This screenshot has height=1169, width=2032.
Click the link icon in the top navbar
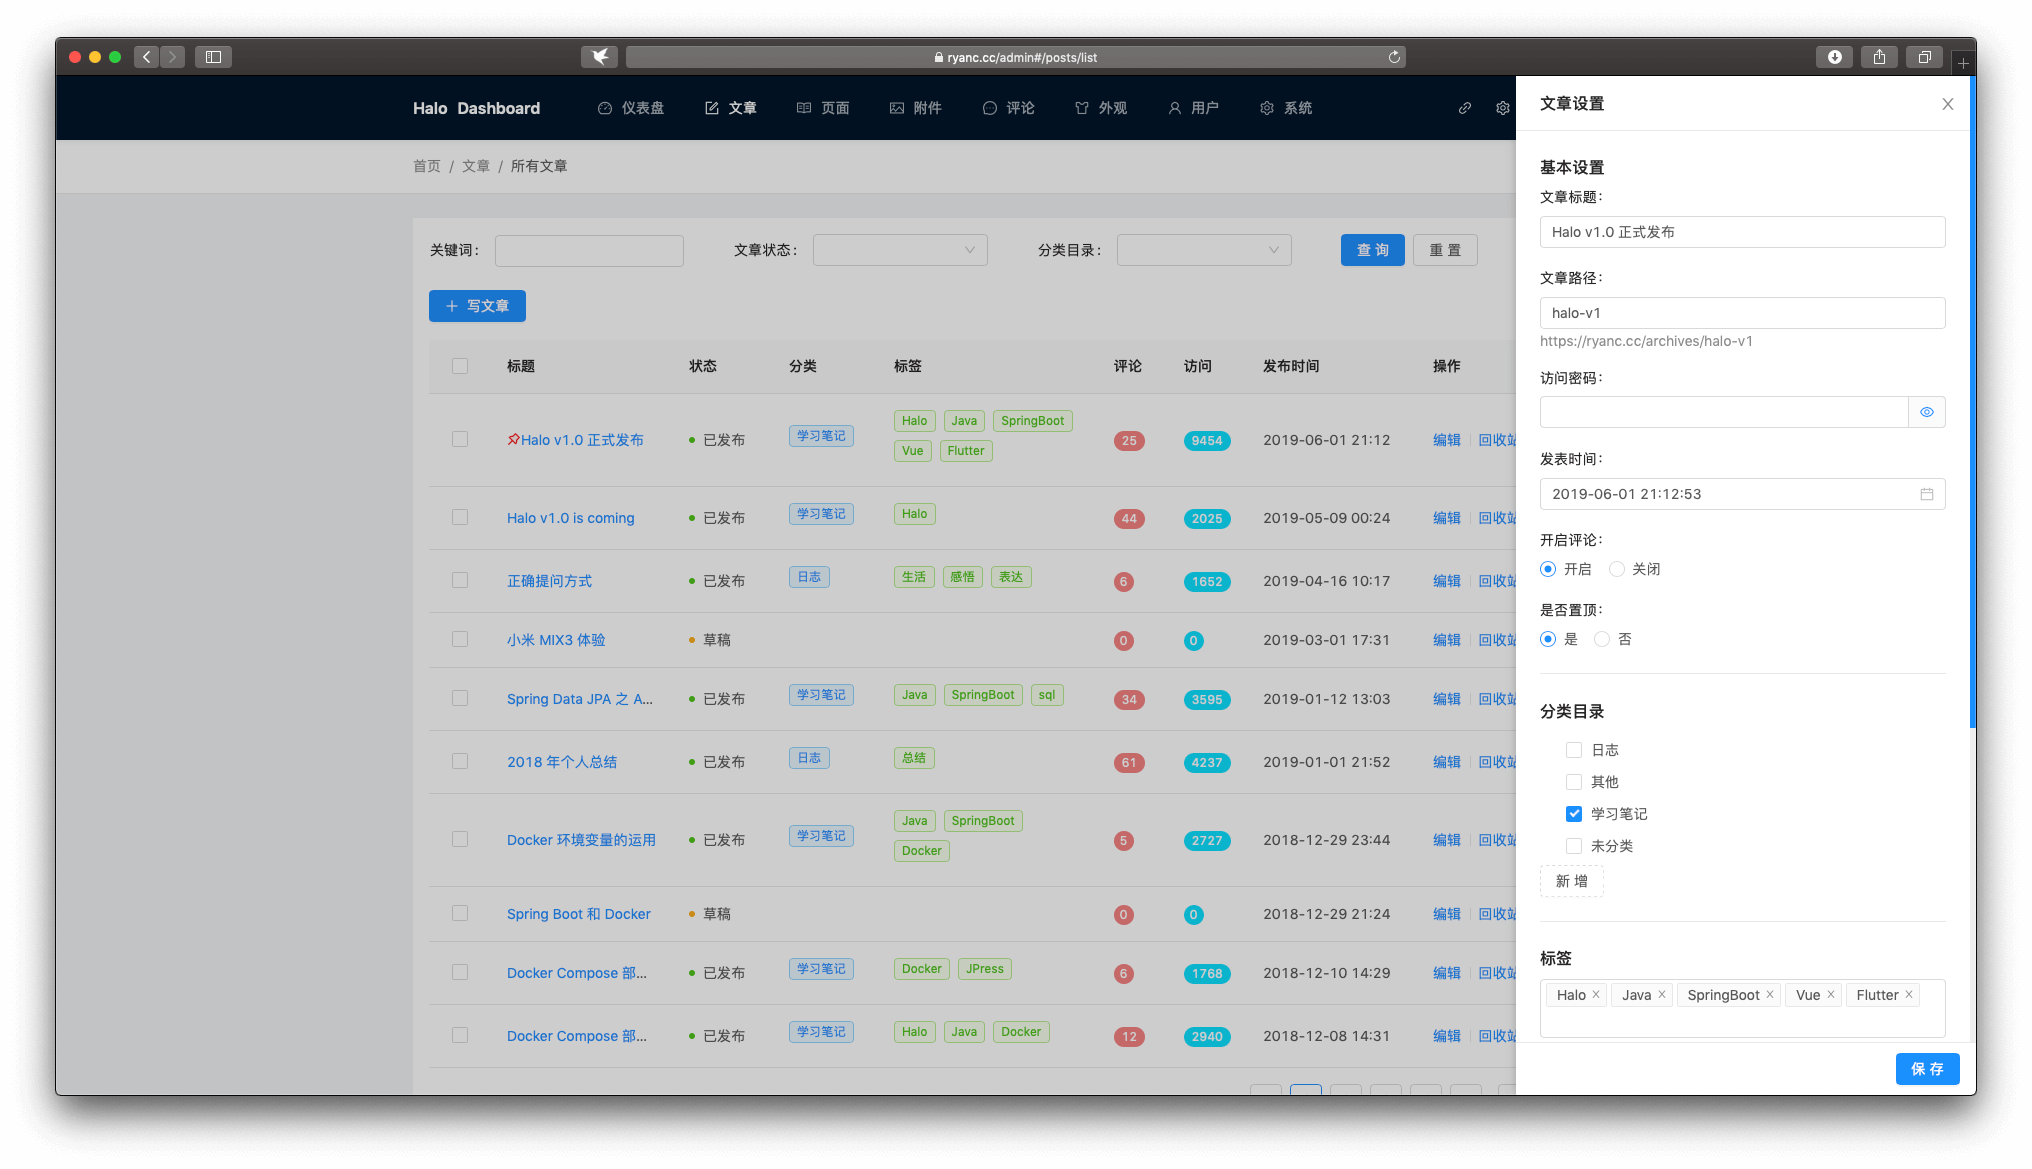pyautogui.click(x=1465, y=108)
